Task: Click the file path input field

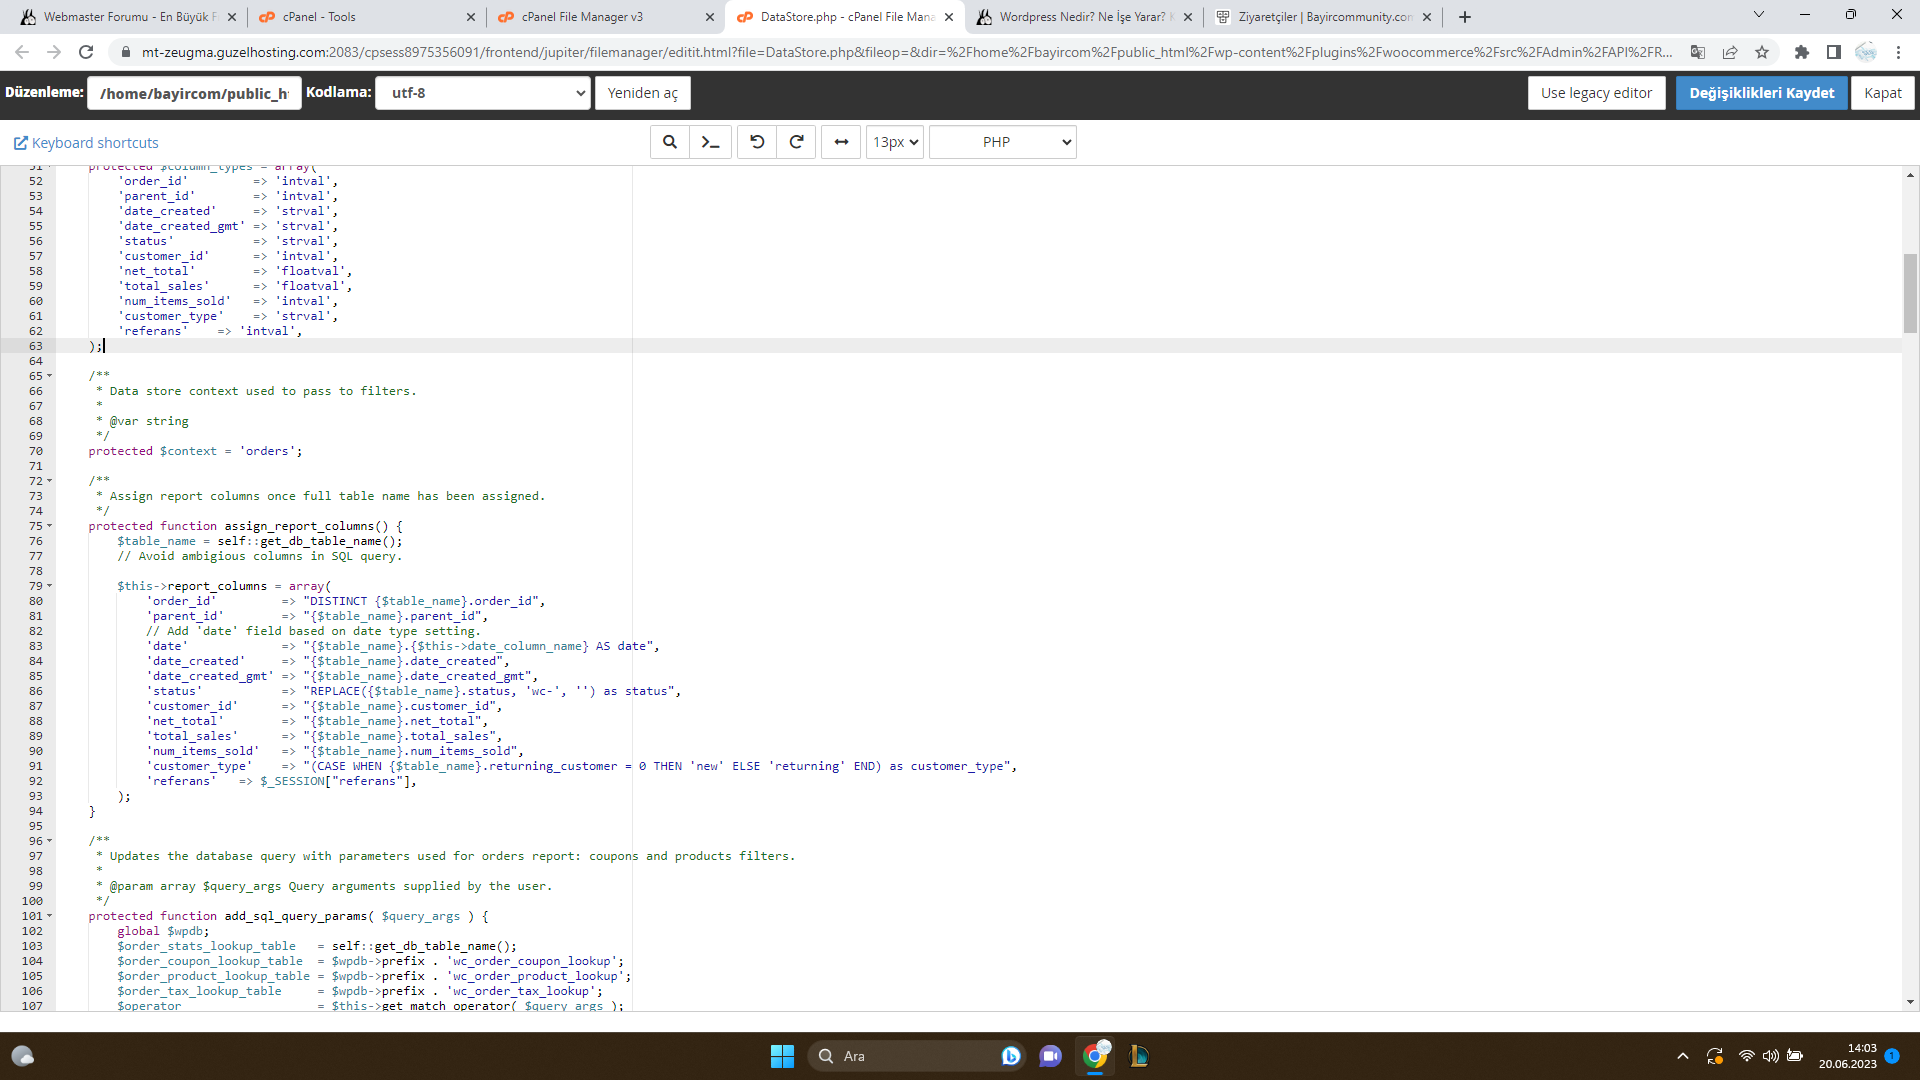Action: tap(194, 93)
